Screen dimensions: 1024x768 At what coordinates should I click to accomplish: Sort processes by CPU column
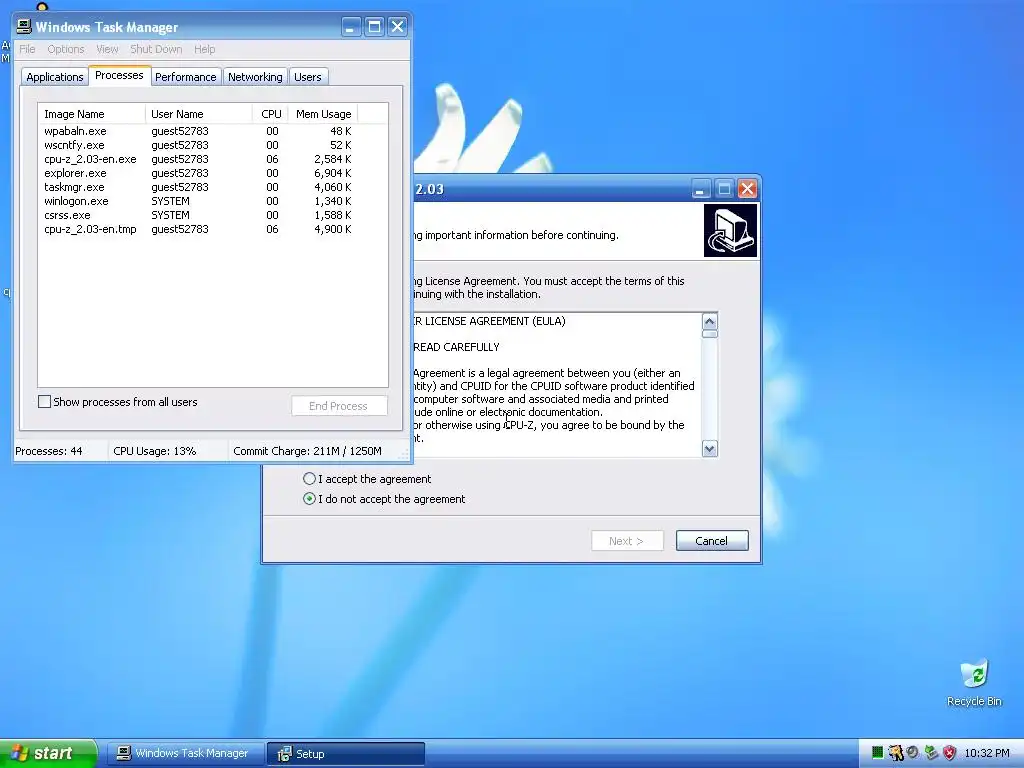270,114
